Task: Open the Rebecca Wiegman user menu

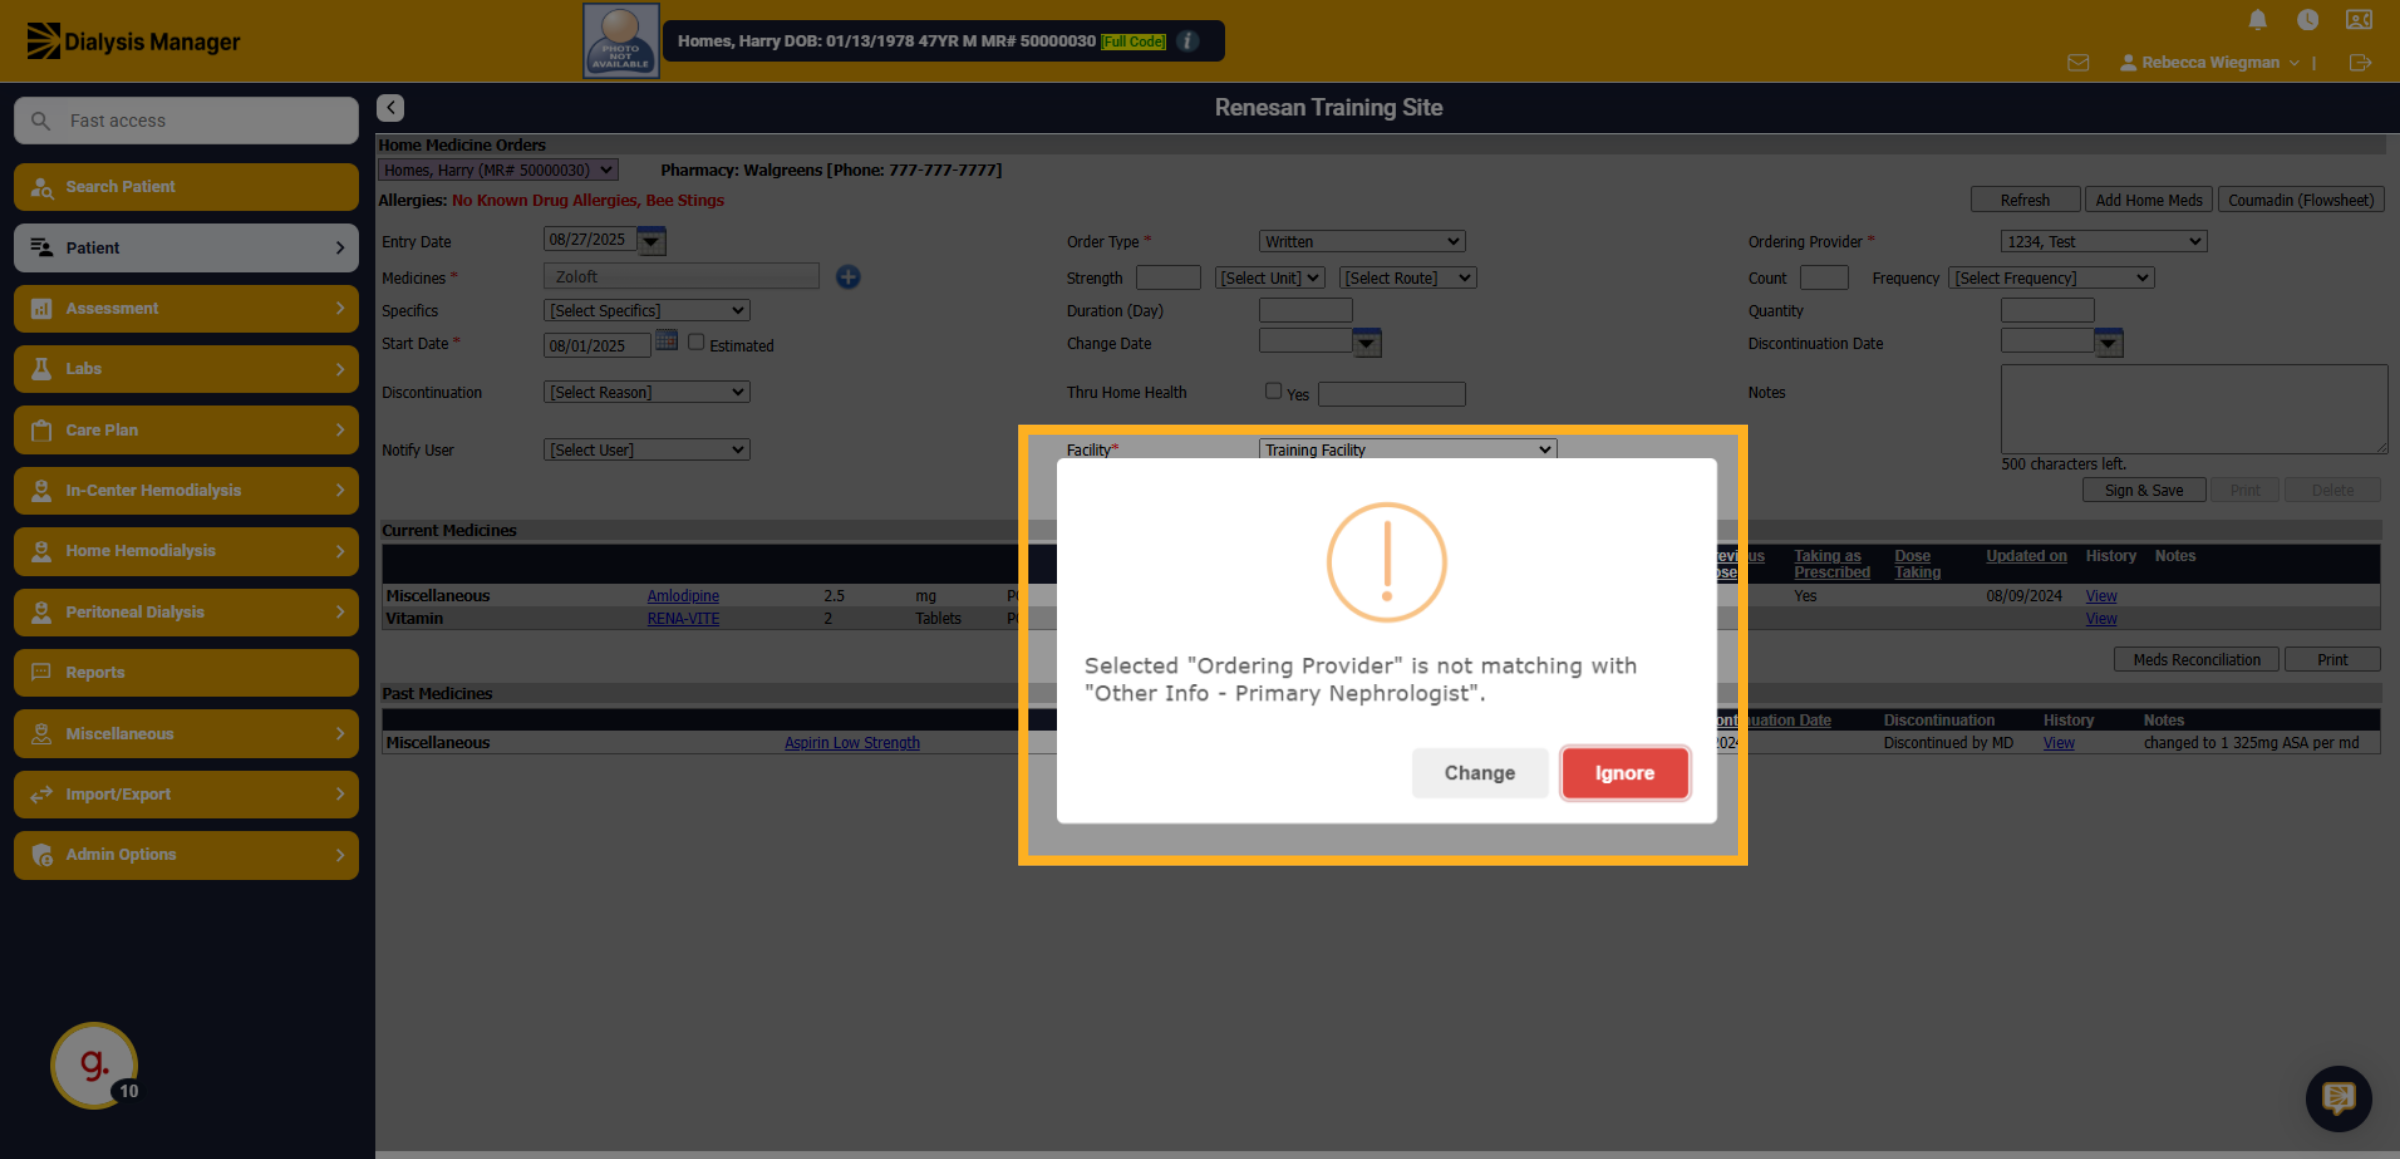Action: (x=2210, y=62)
